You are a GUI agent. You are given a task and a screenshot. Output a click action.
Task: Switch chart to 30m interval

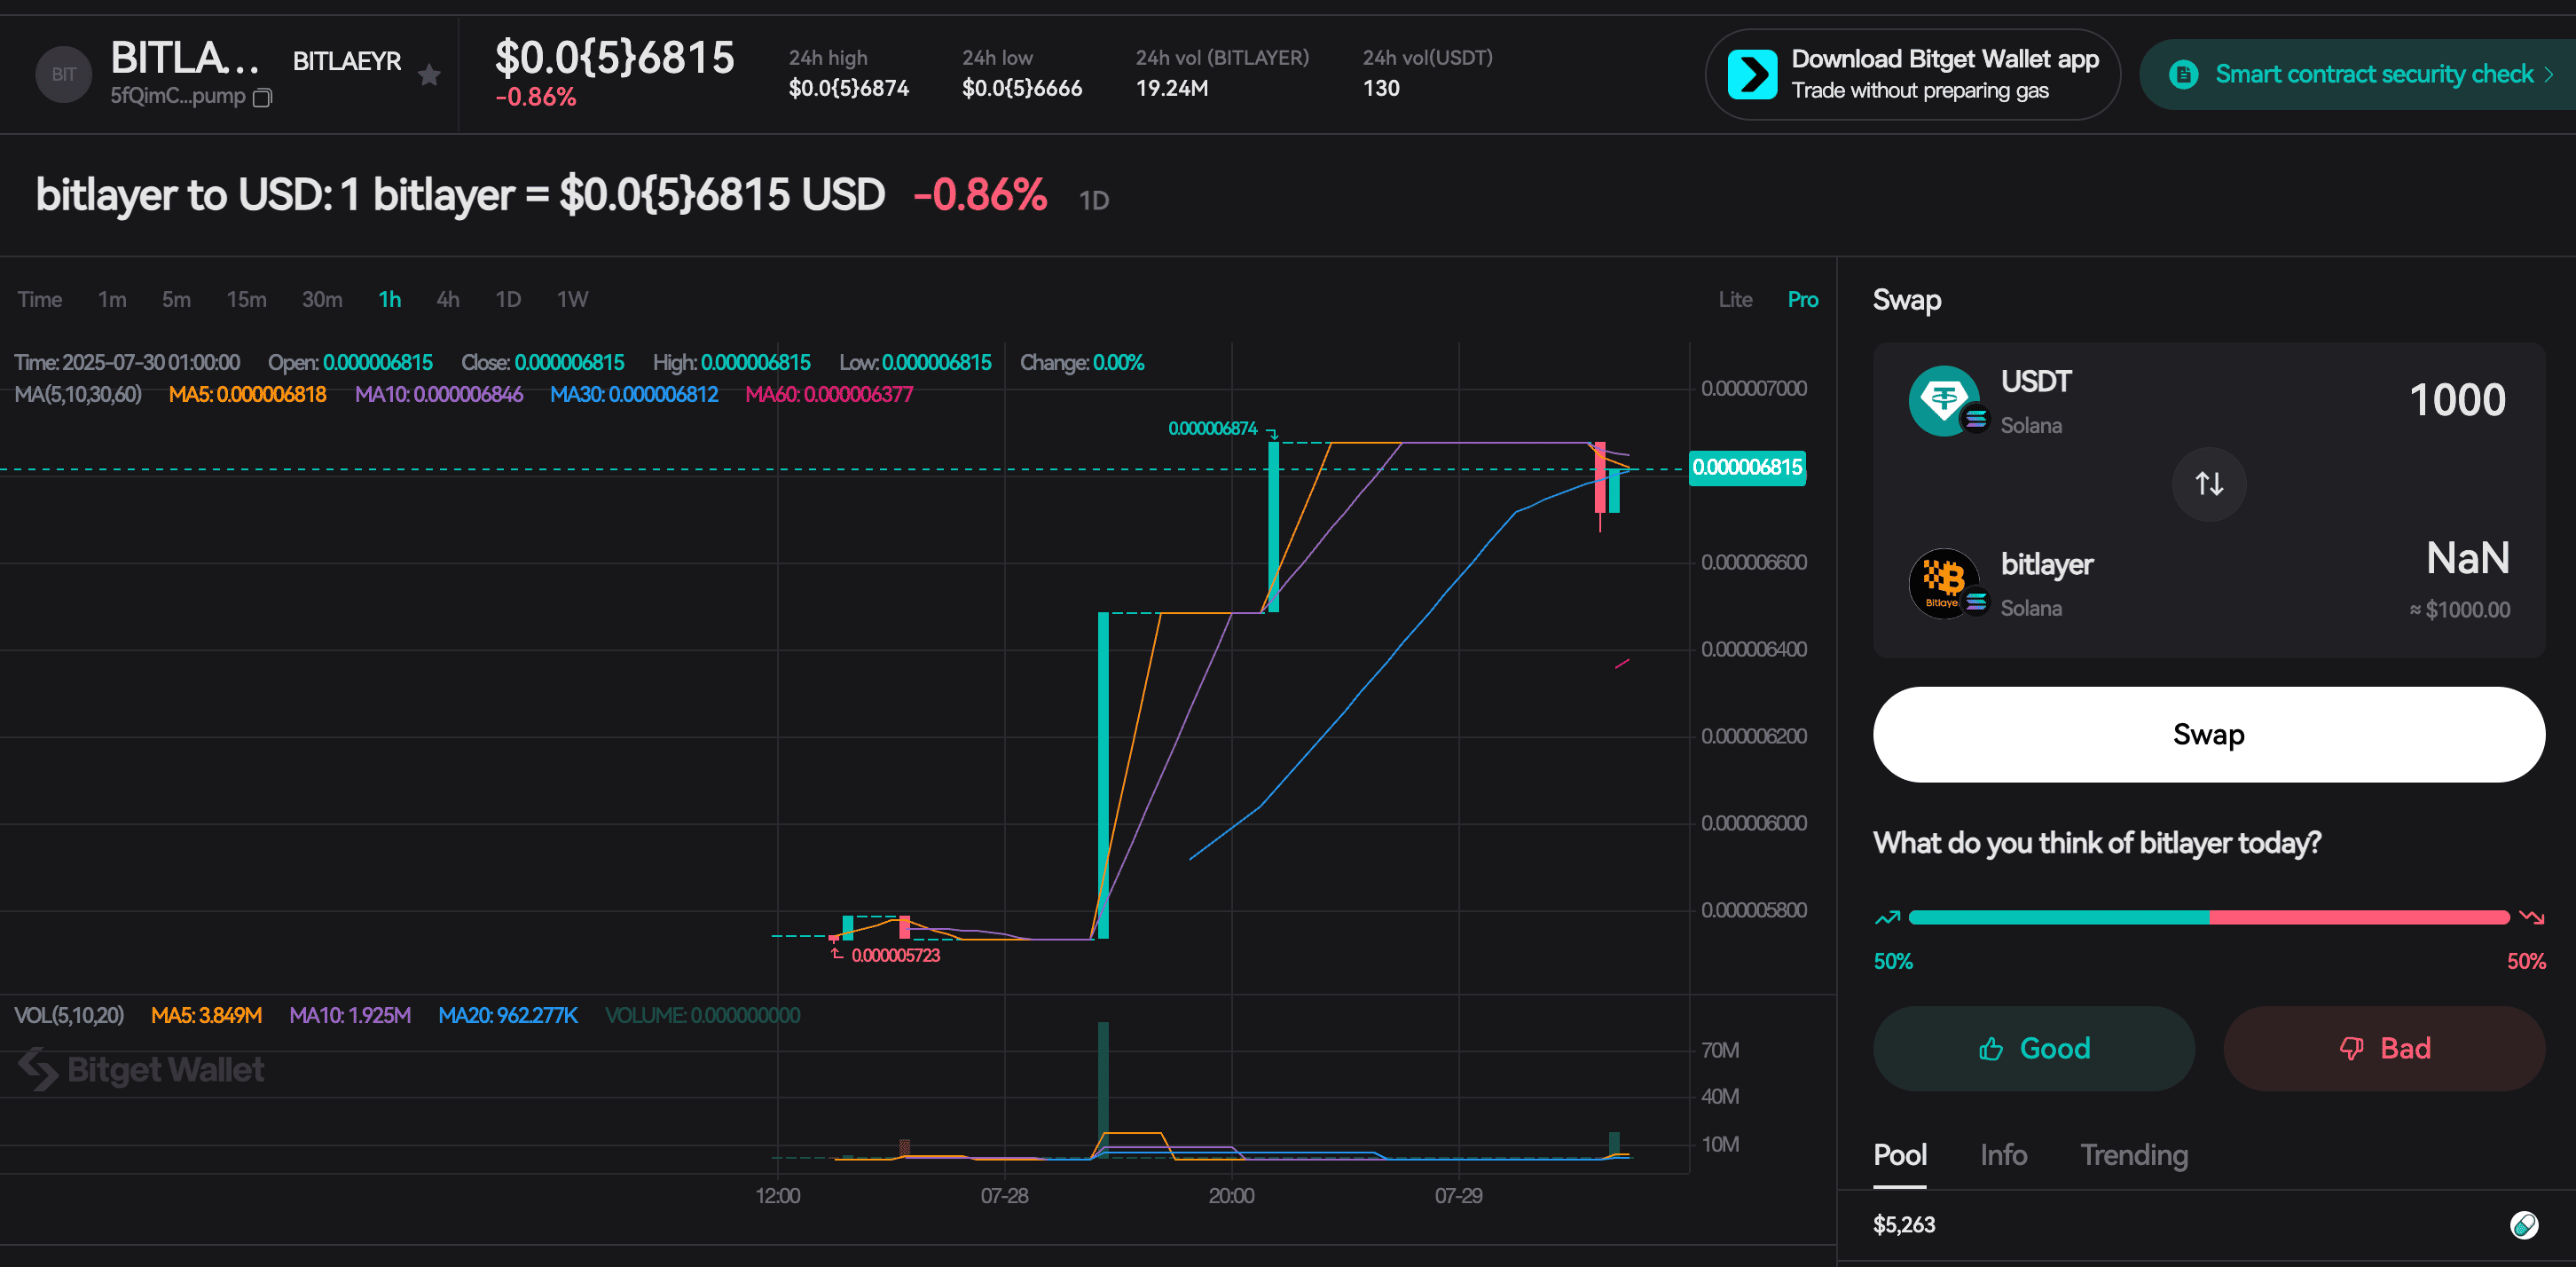[x=322, y=299]
